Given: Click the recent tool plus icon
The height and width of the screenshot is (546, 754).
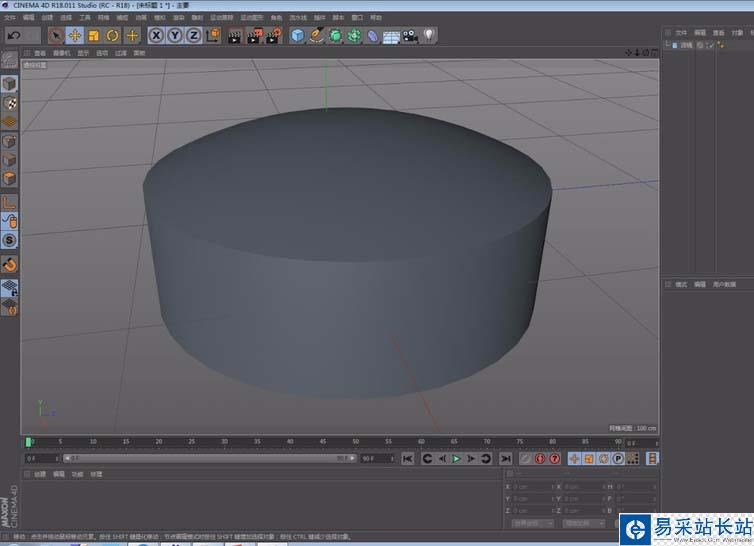Looking at the screenshot, I should [x=132, y=36].
